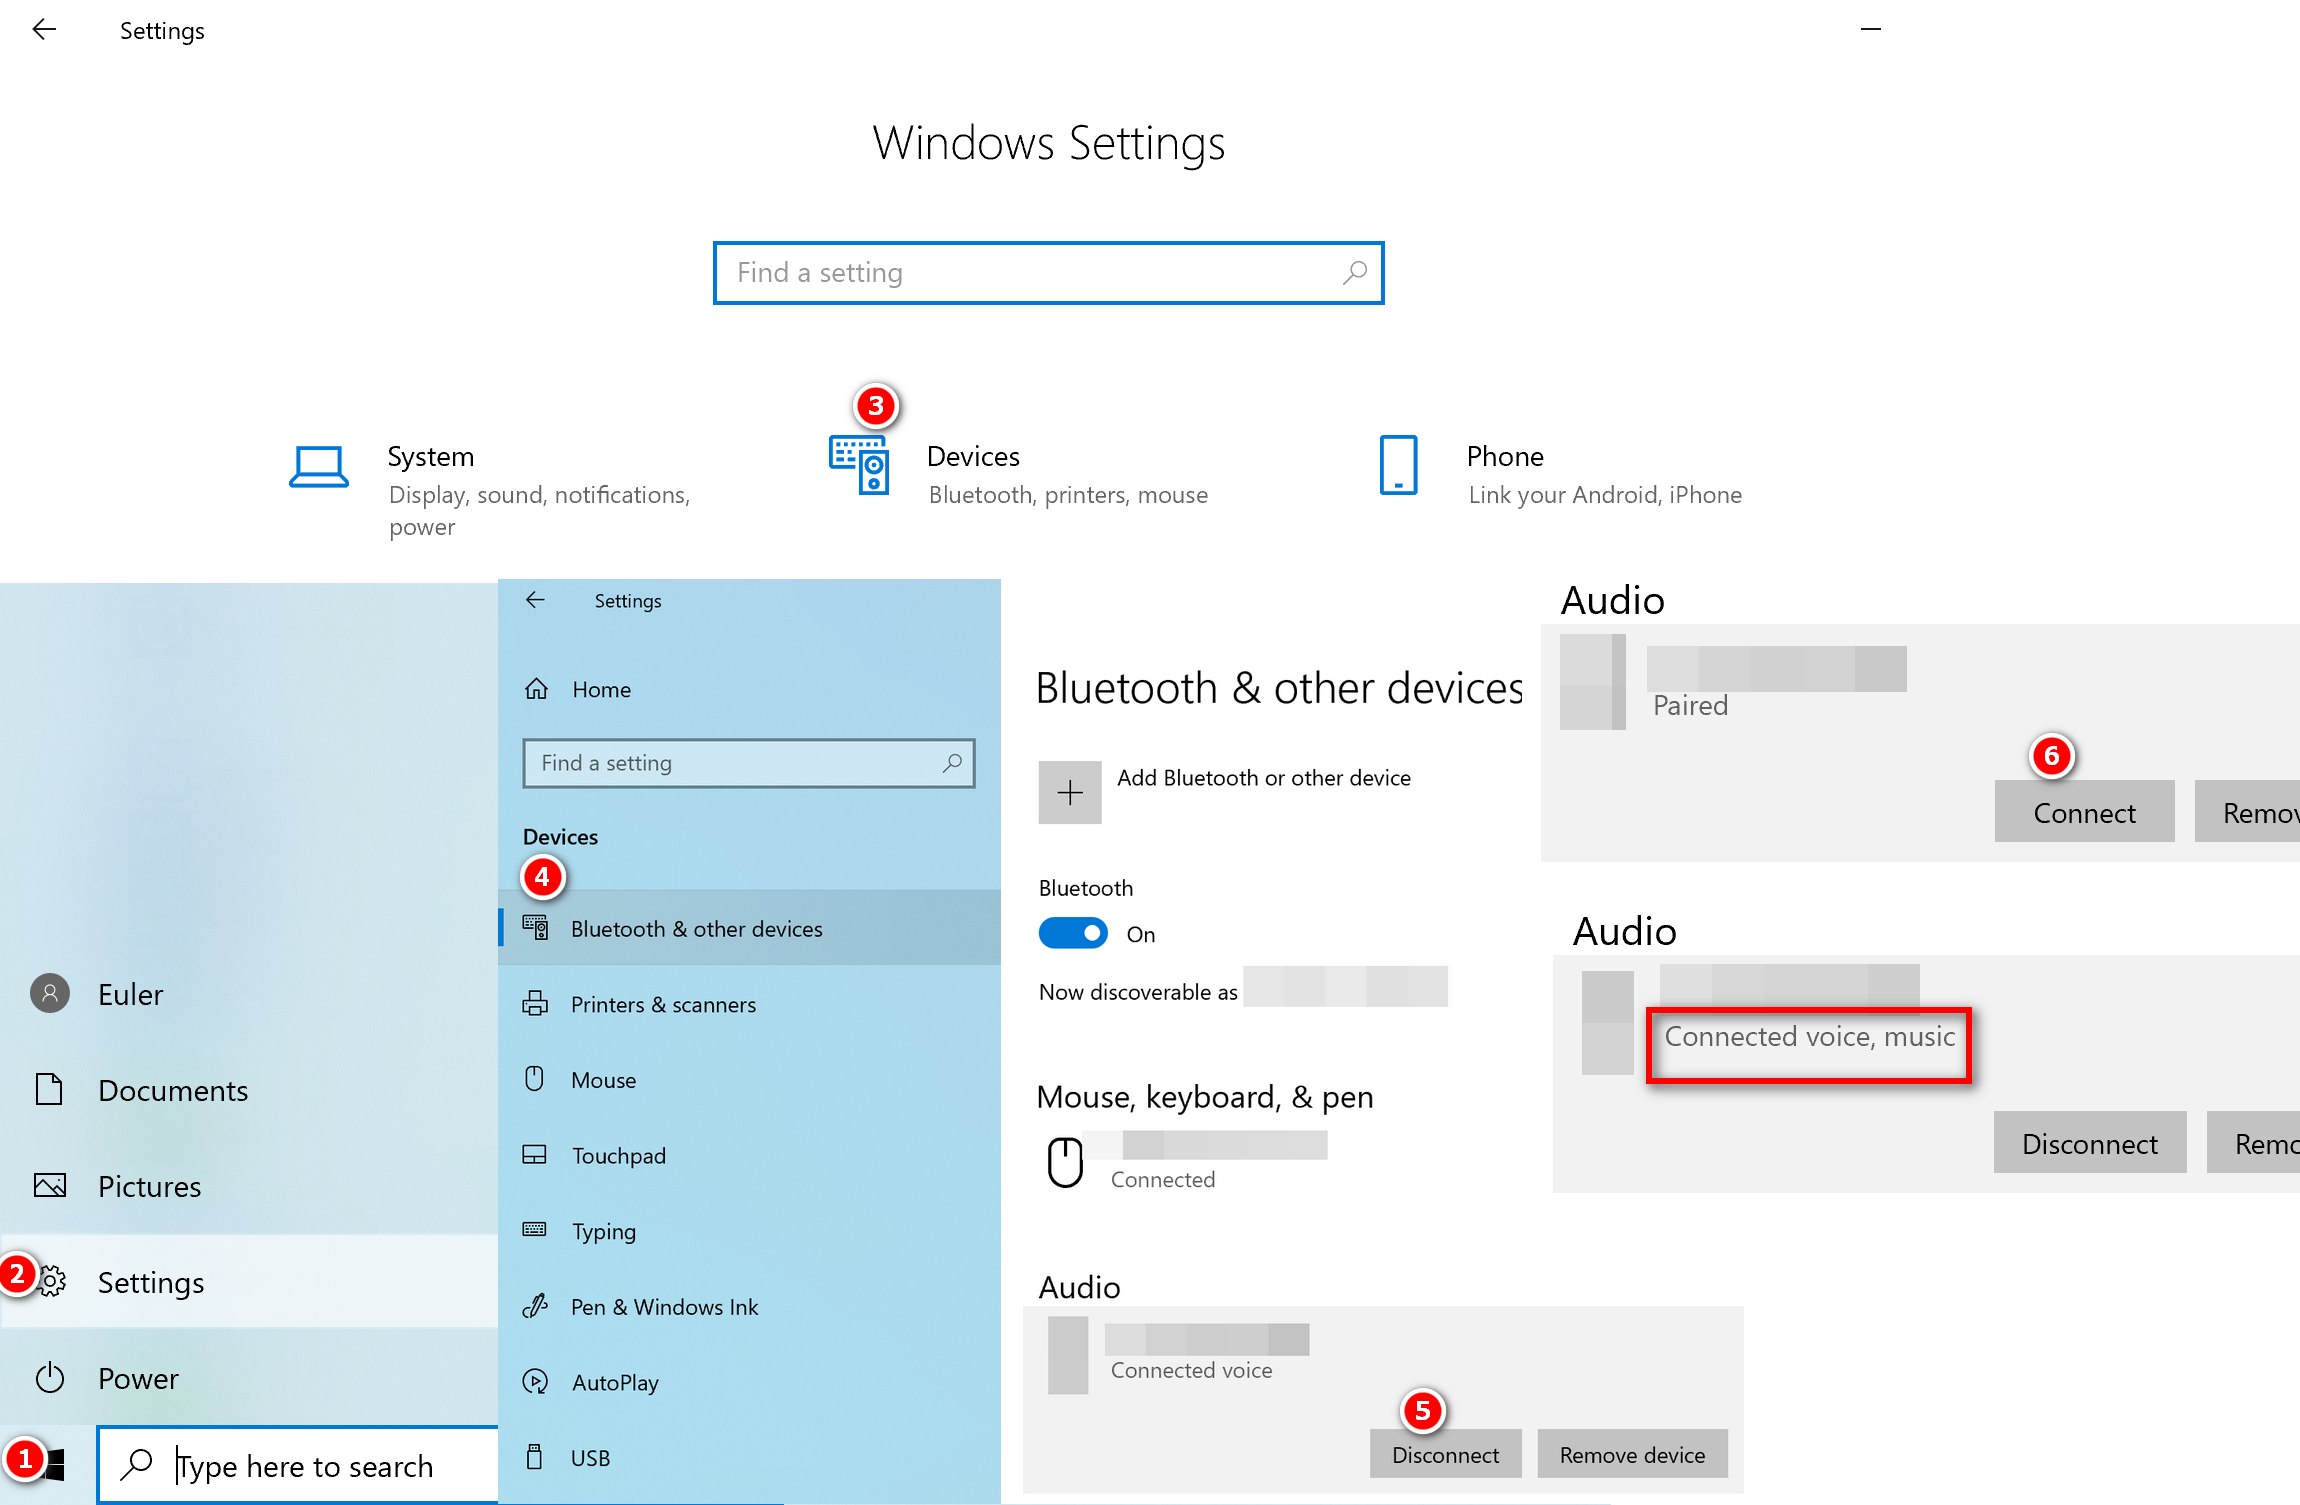Click the Paired status text
Image resolution: width=2300 pixels, height=1505 pixels.
click(x=1690, y=705)
